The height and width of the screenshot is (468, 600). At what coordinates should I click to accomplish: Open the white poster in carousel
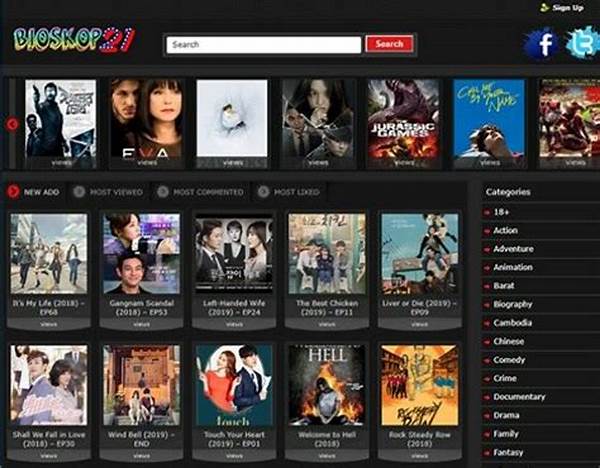click(232, 118)
